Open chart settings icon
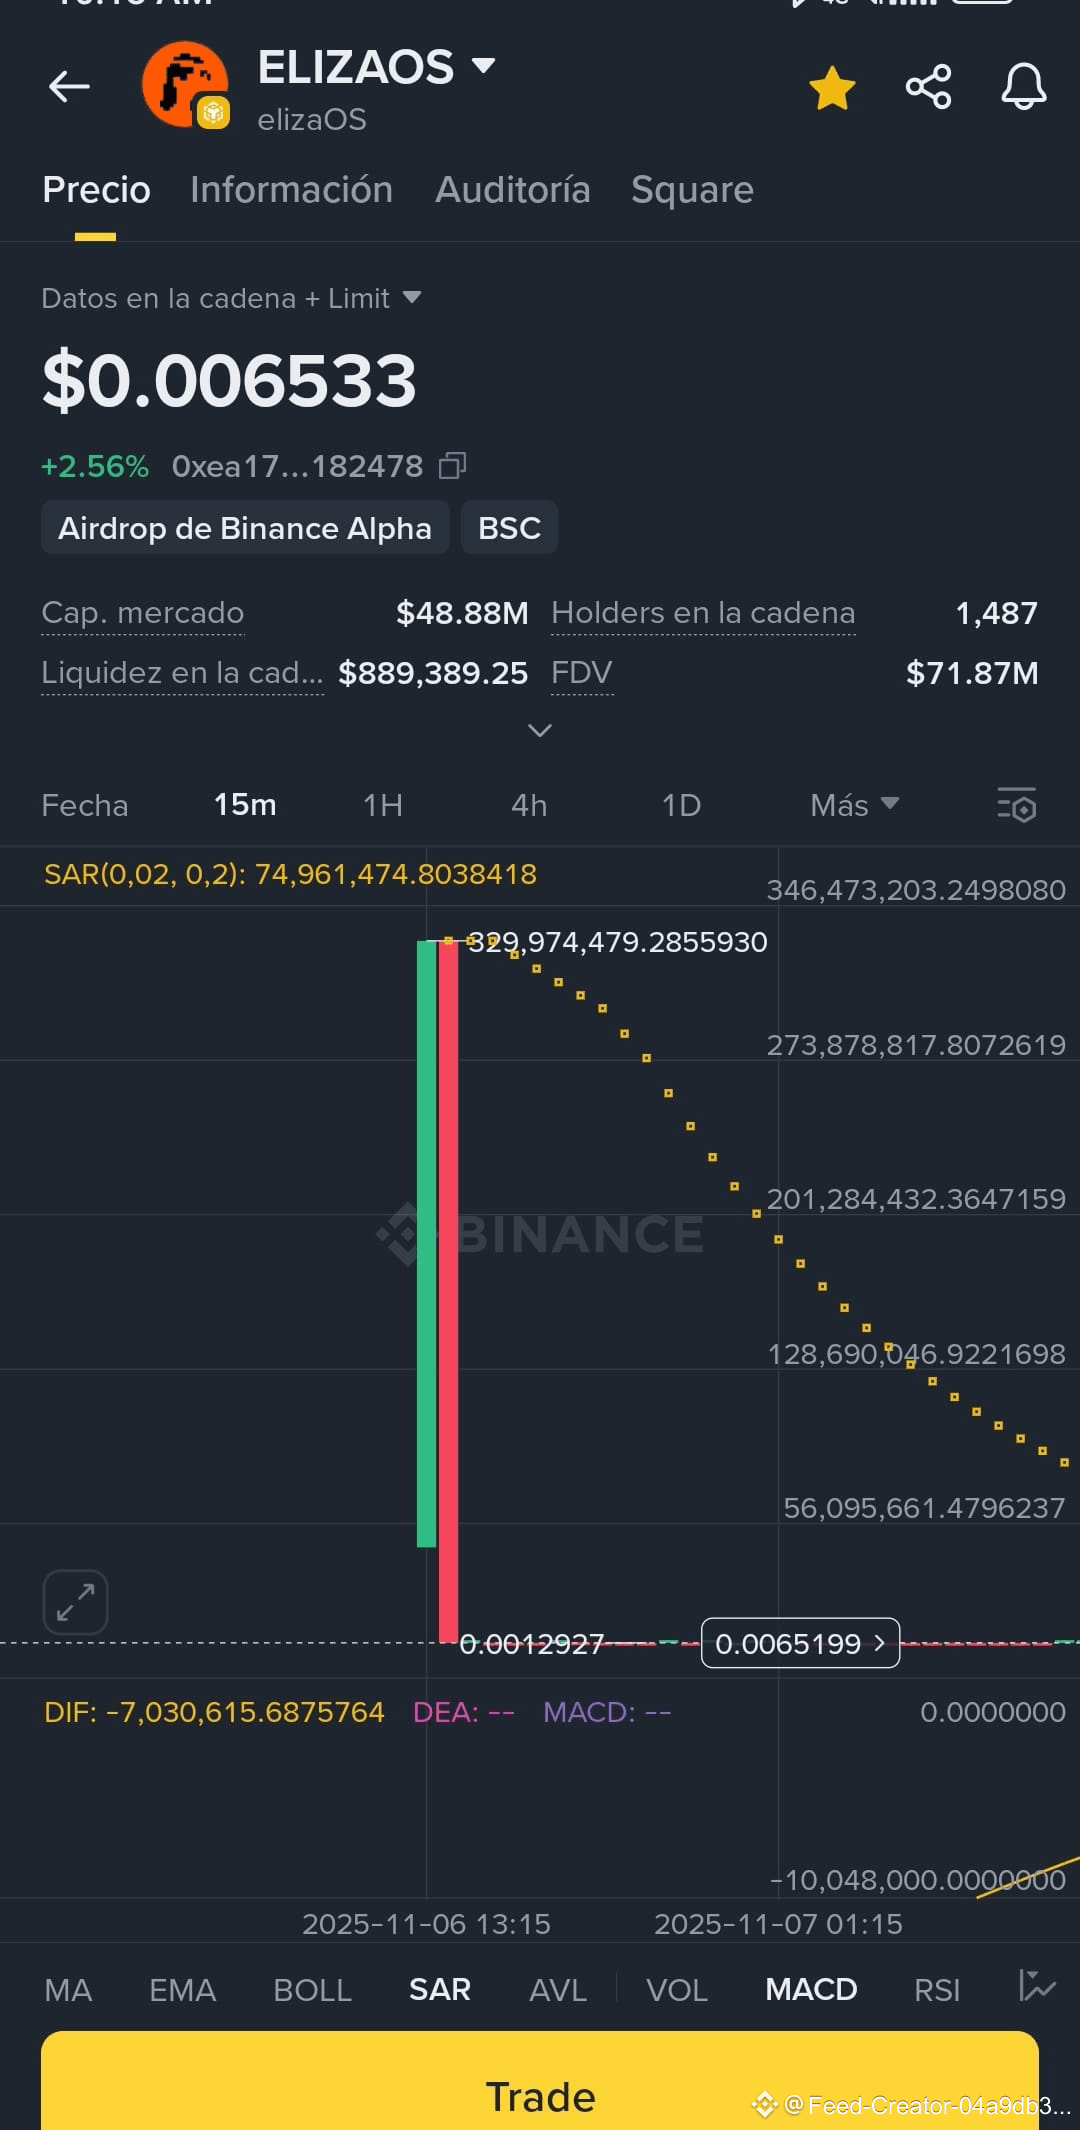The height and width of the screenshot is (2130, 1080). pos(1016,805)
